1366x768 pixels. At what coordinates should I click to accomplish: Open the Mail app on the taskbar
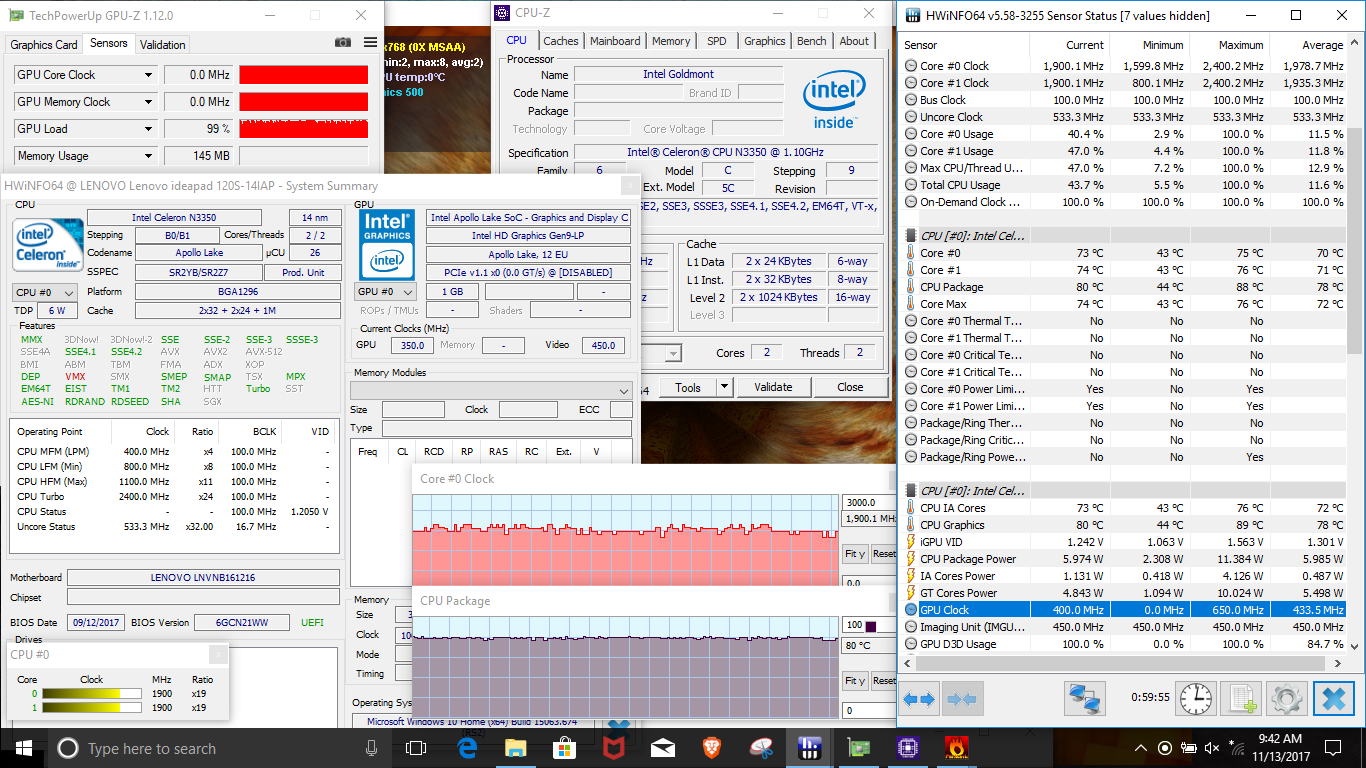pos(662,748)
